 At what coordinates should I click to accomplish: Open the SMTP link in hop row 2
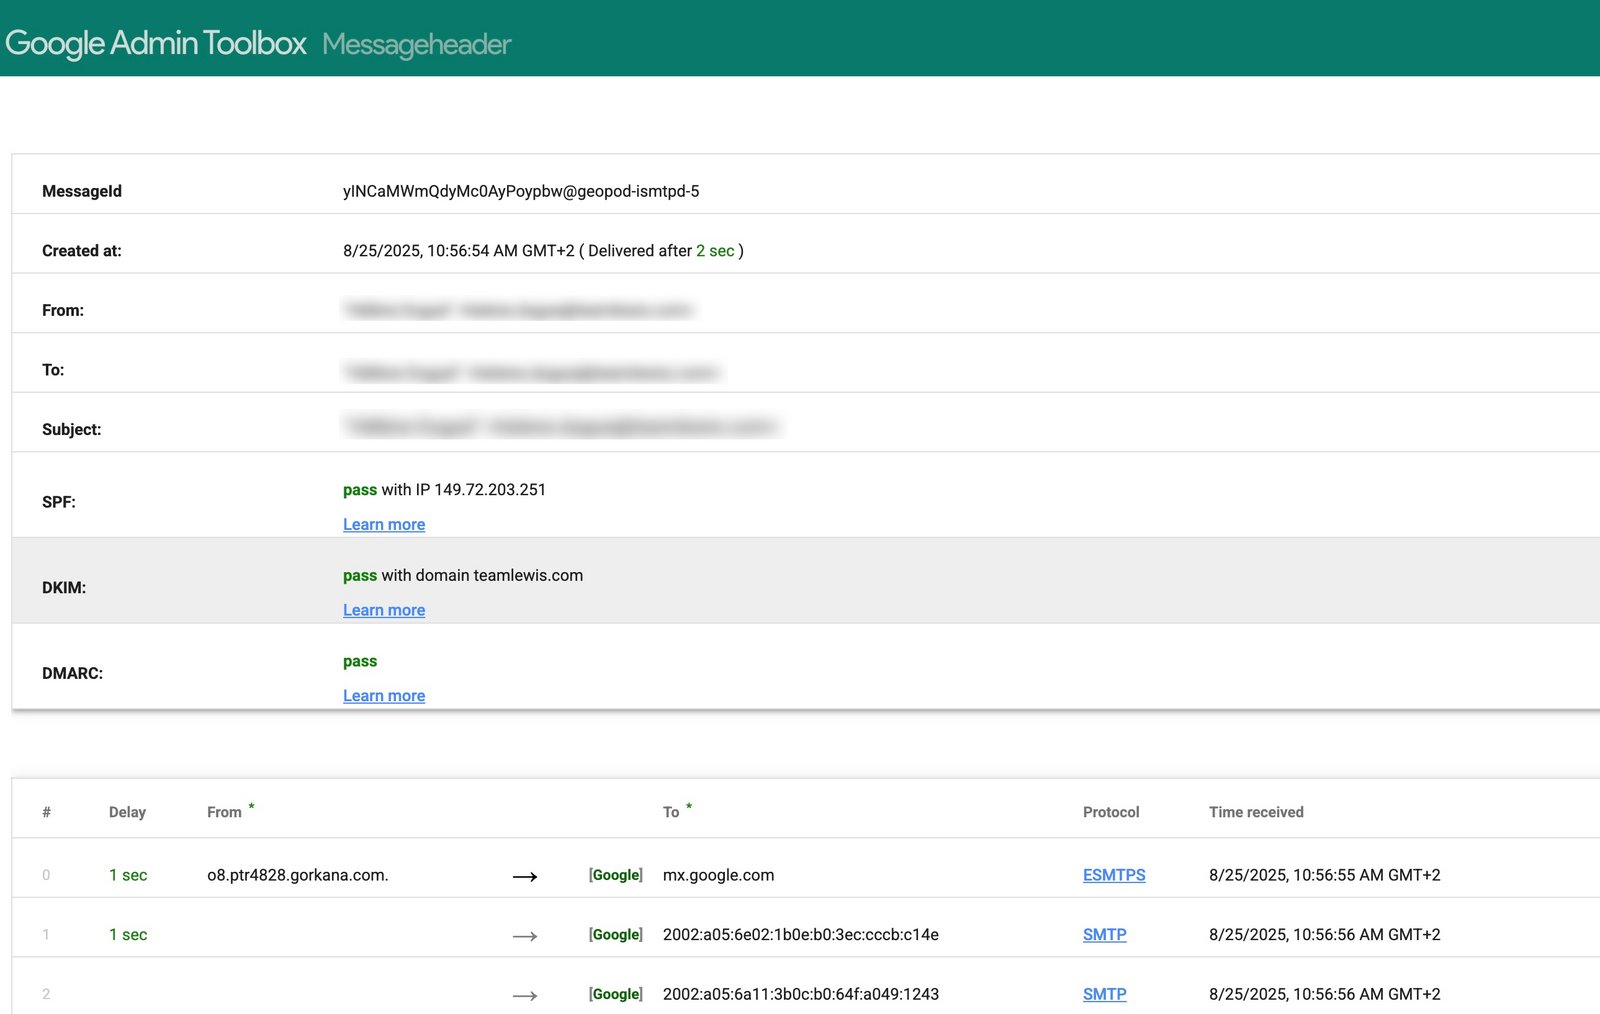(x=1104, y=994)
